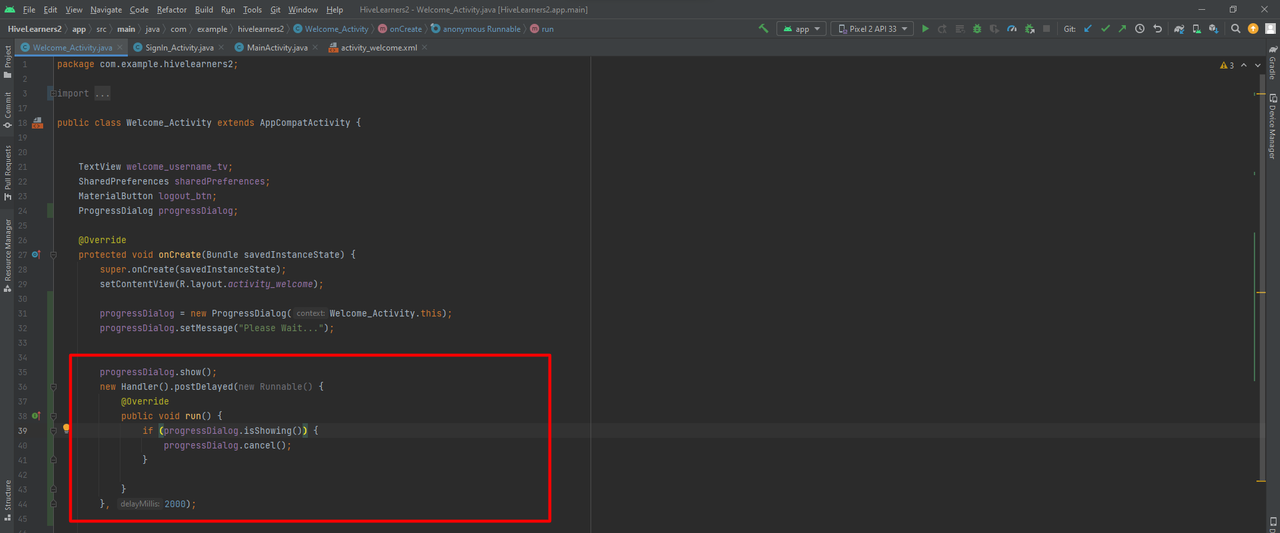Open the Git menu
The height and width of the screenshot is (533, 1280).
275,9
